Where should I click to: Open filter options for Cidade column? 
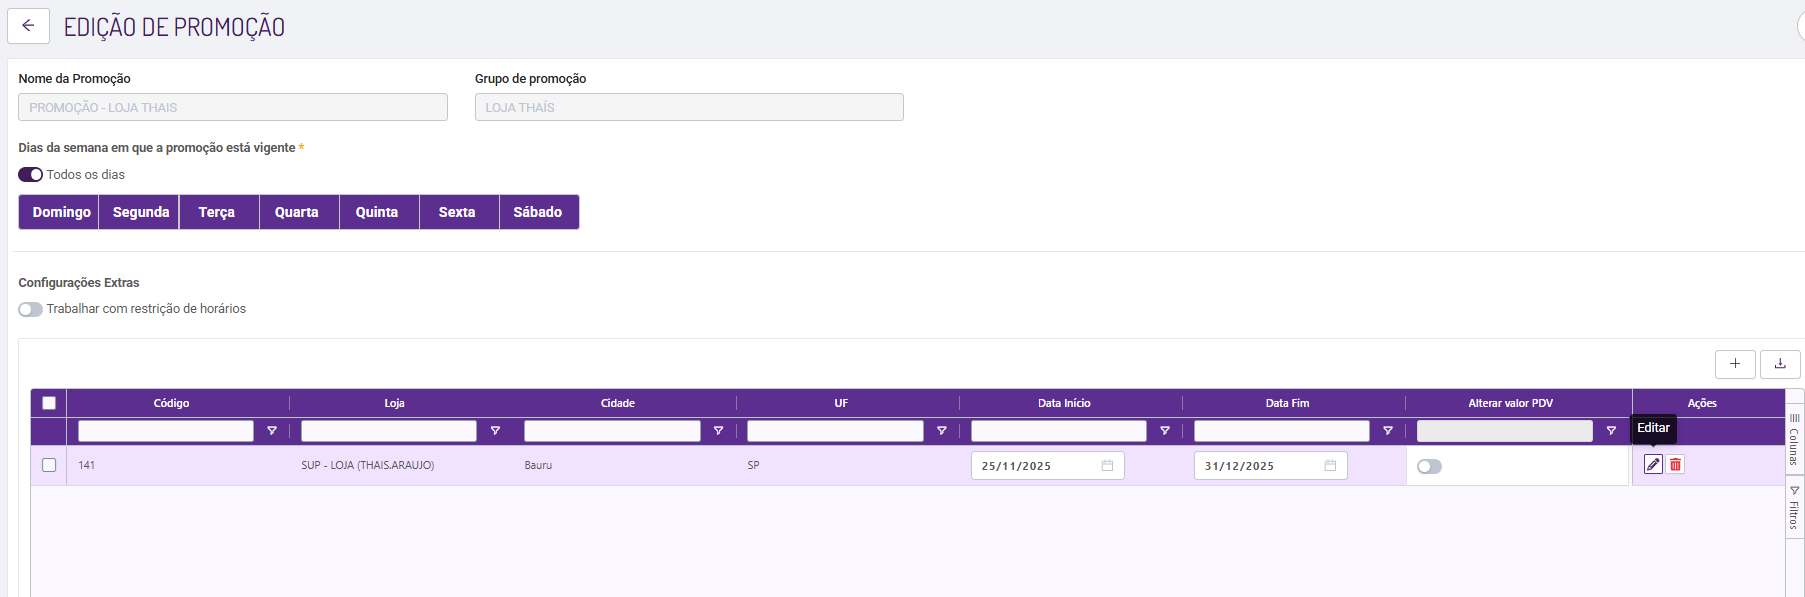[718, 431]
